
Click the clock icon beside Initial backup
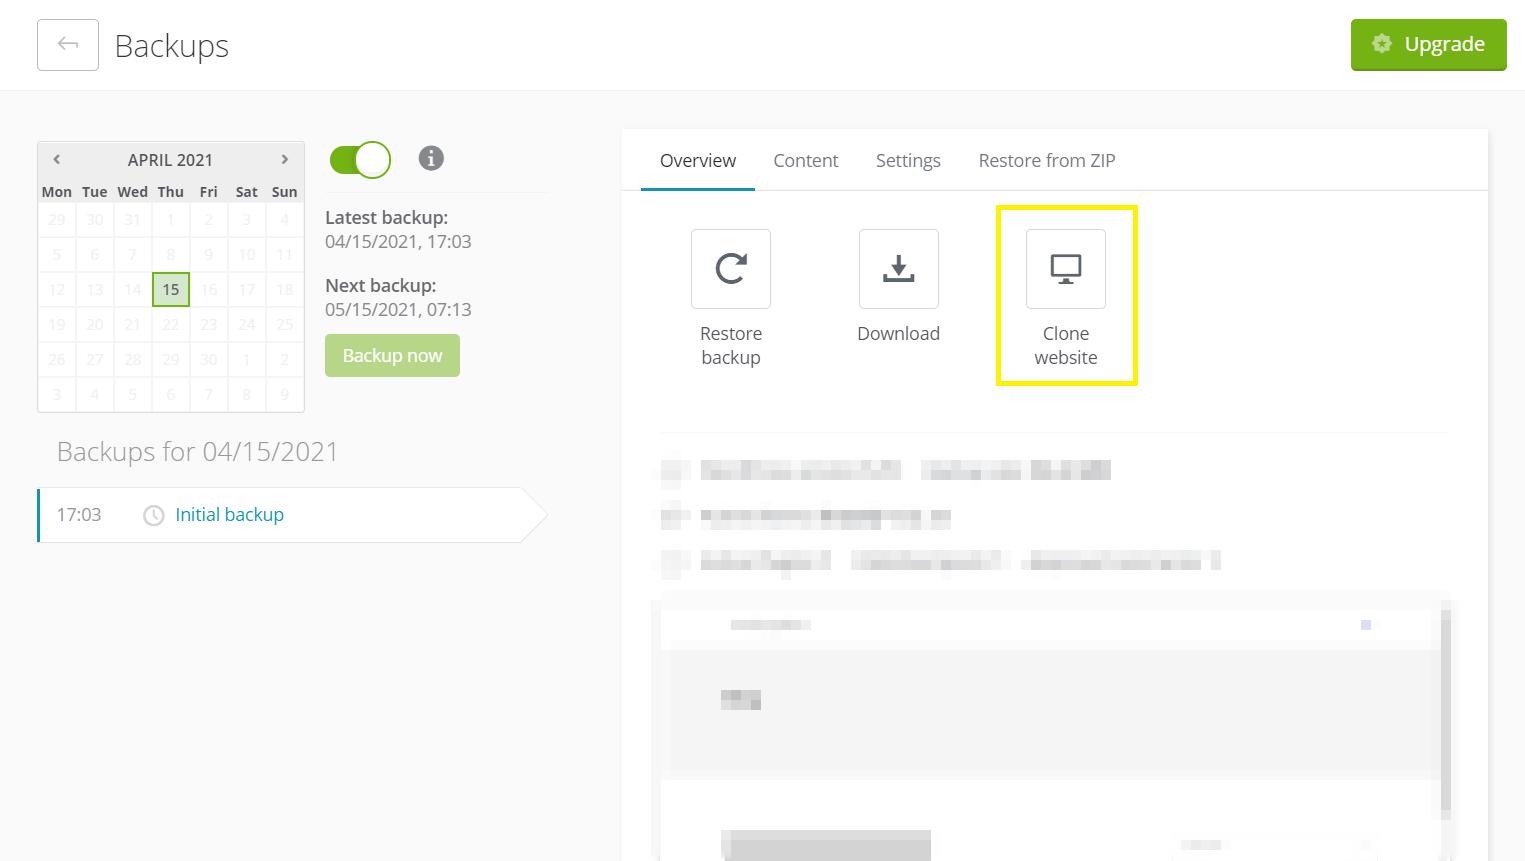pos(154,515)
